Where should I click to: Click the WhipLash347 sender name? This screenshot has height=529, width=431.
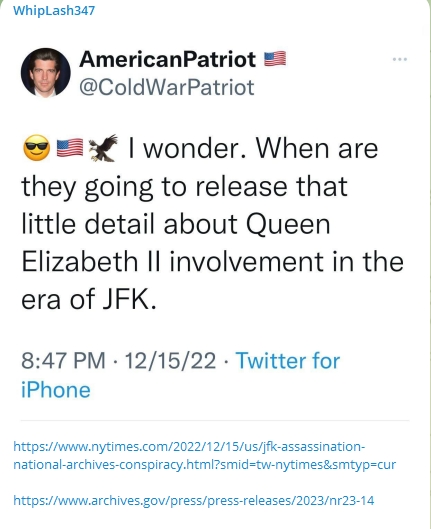pos(54,10)
